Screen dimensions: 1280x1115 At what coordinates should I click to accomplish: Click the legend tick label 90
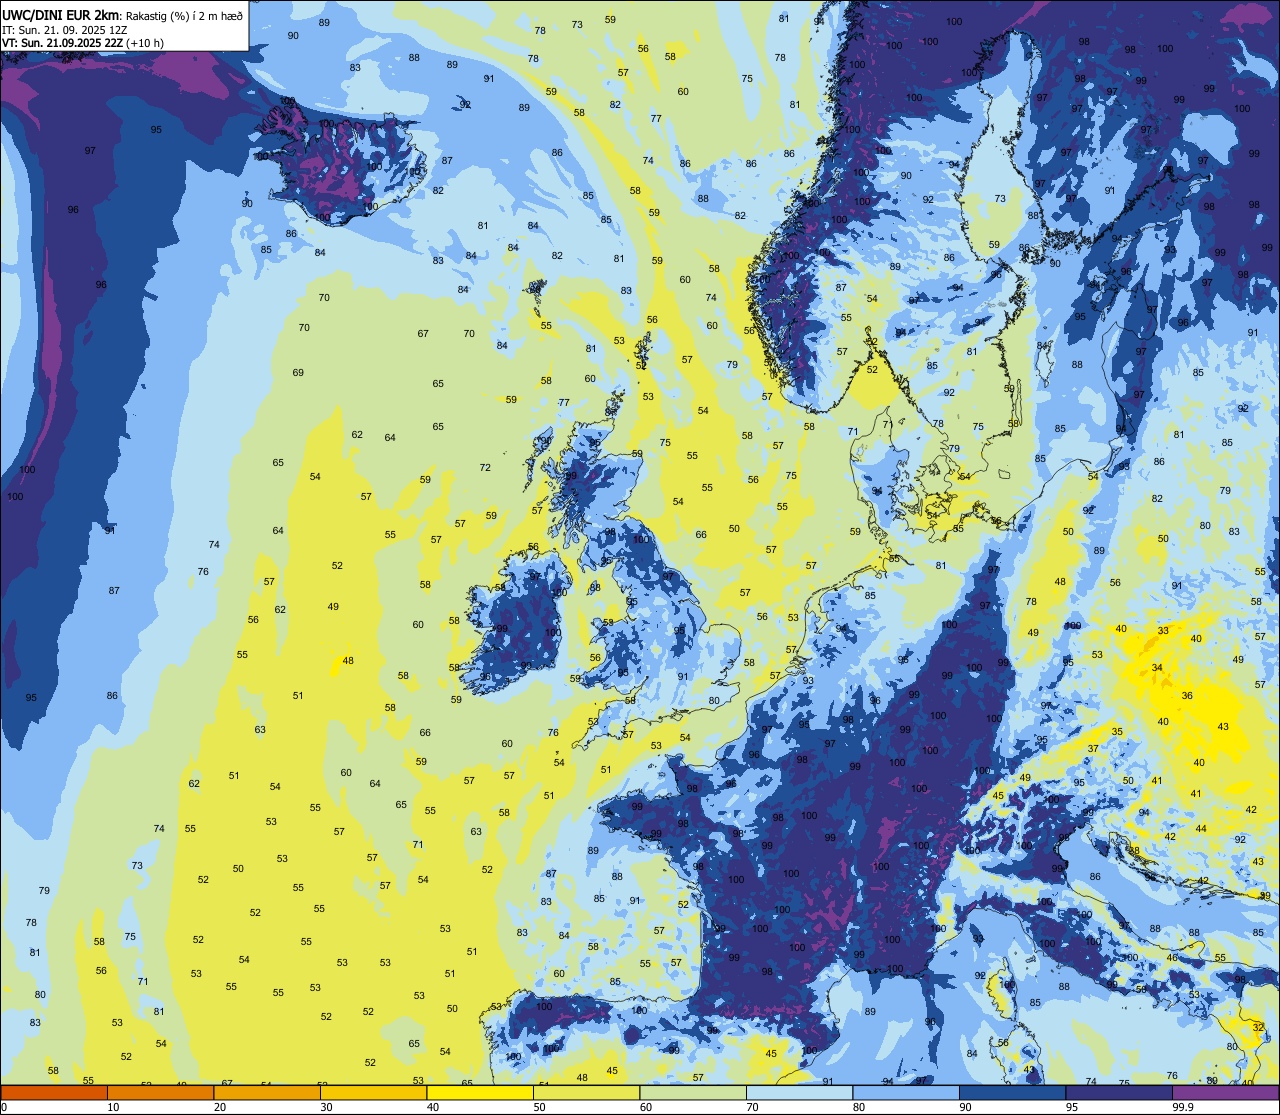(x=965, y=1107)
